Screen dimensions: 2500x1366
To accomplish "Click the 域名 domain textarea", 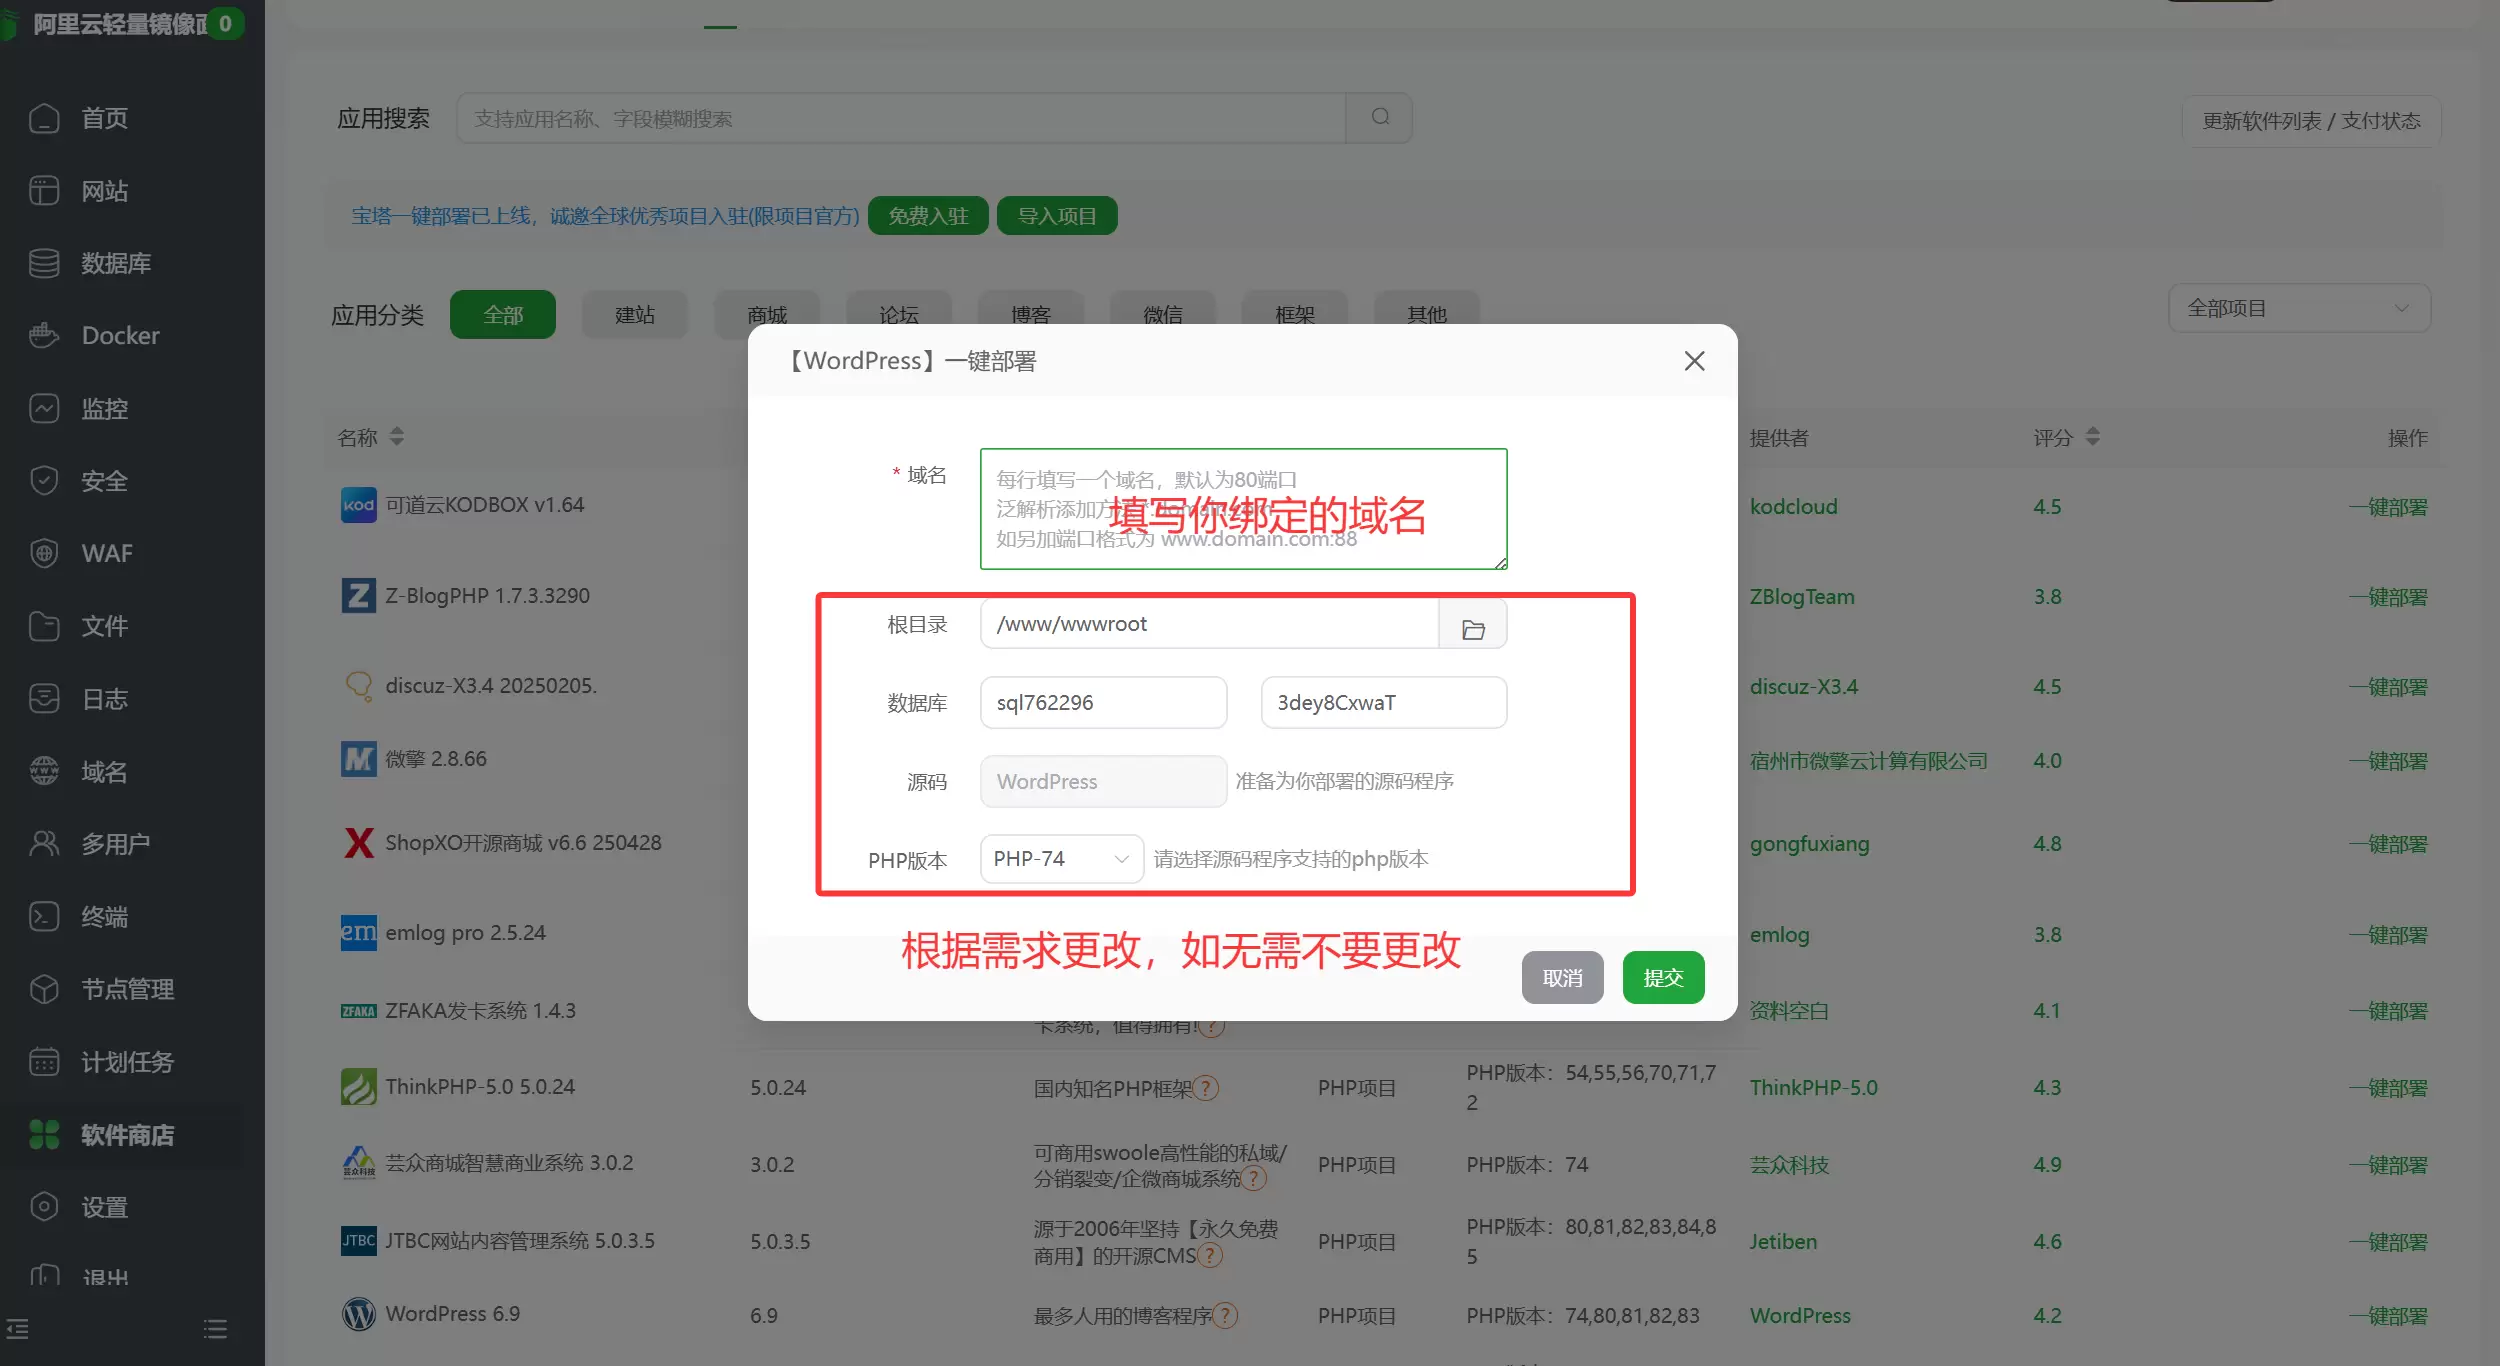I will pyautogui.click(x=1243, y=509).
